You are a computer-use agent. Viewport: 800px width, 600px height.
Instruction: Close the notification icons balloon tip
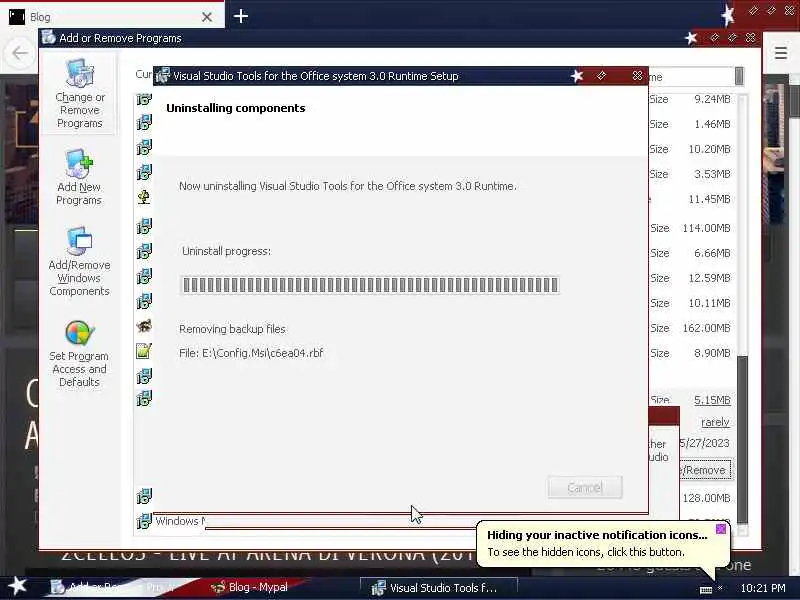[x=720, y=529]
